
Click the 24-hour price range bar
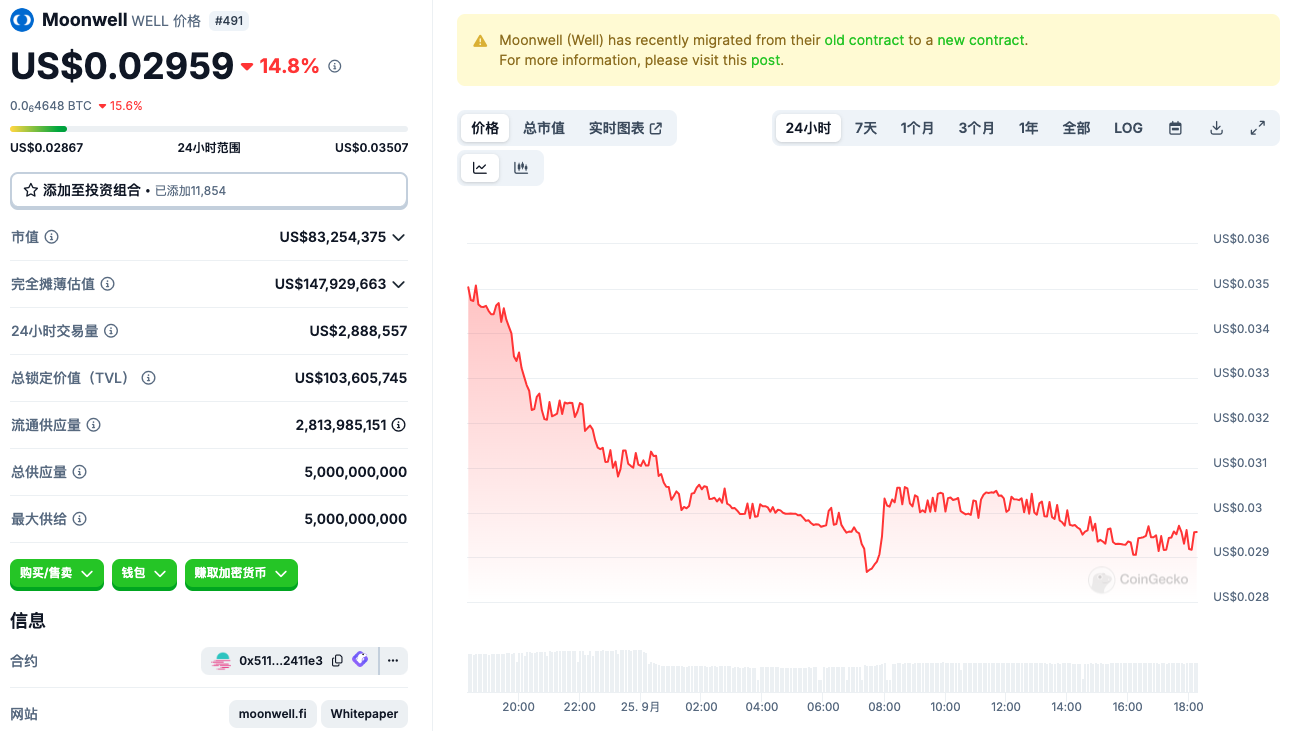[x=208, y=129]
